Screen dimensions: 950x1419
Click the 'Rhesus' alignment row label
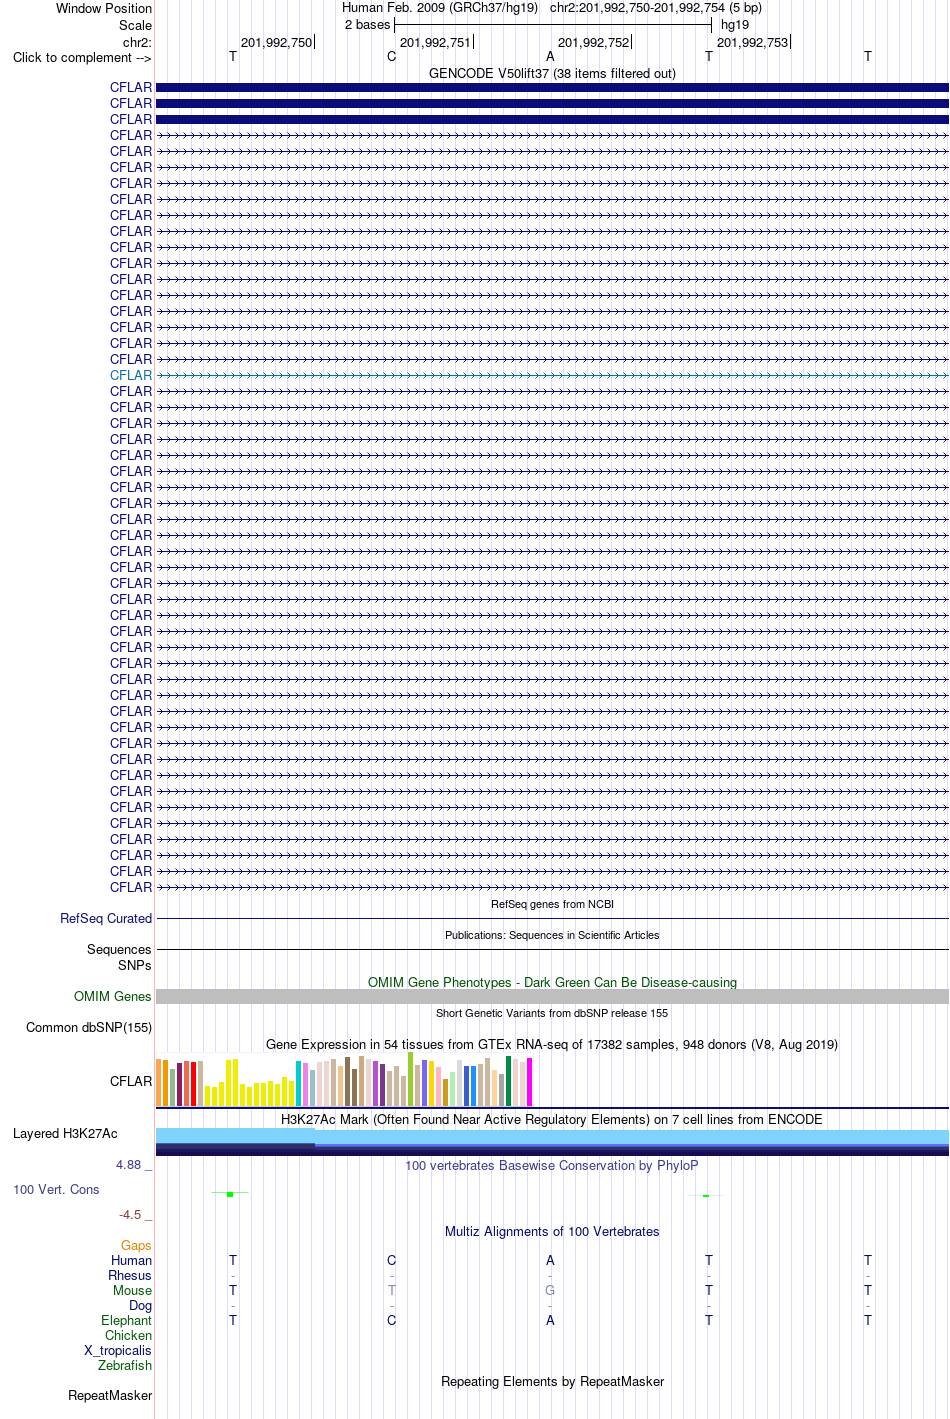pos(130,1275)
